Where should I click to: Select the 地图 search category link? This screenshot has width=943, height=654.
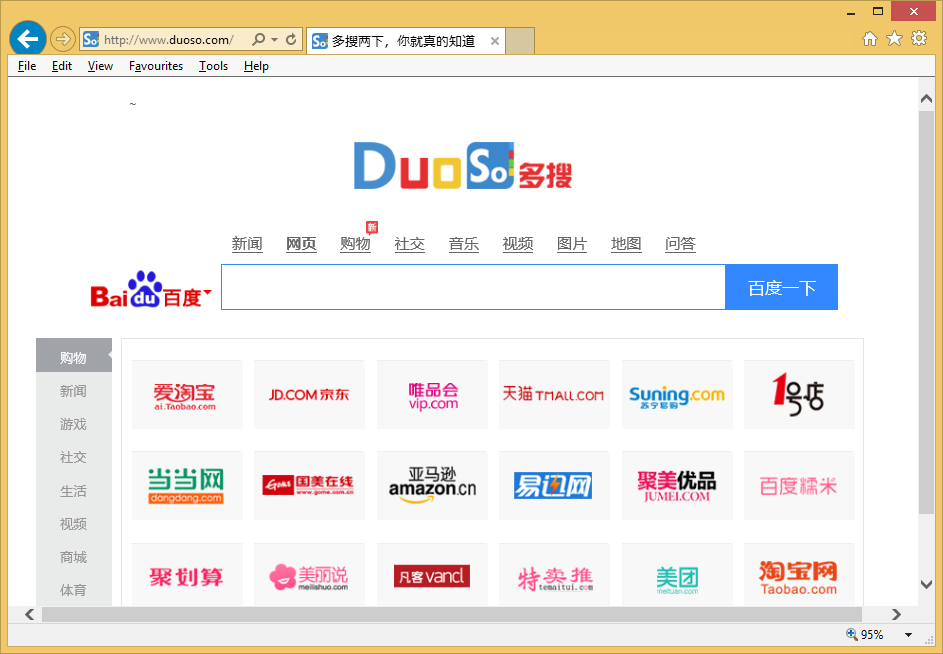[626, 244]
